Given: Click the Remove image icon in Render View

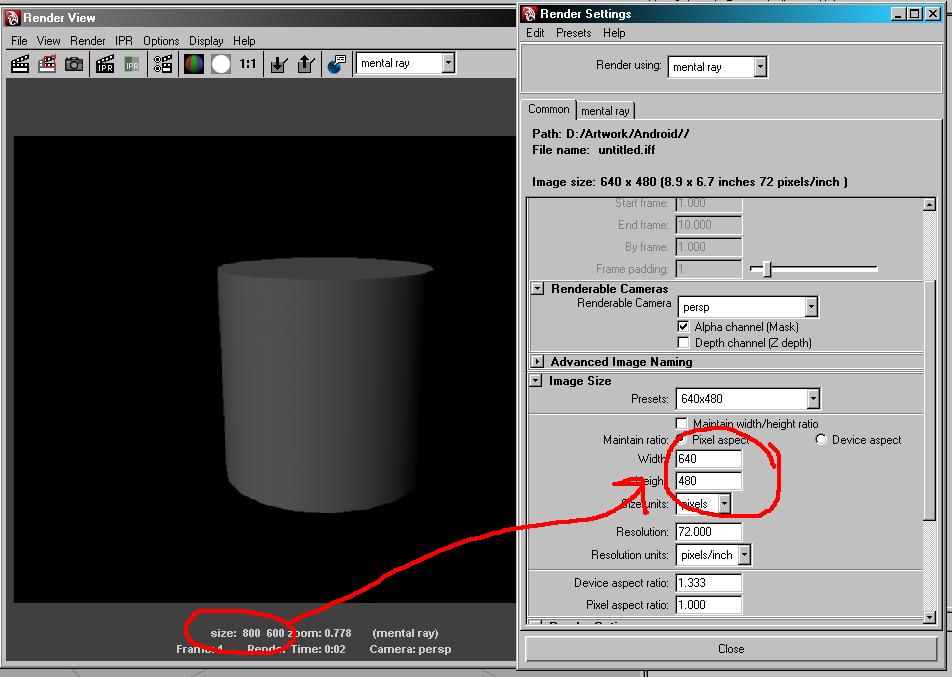Looking at the screenshot, I should 306,64.
